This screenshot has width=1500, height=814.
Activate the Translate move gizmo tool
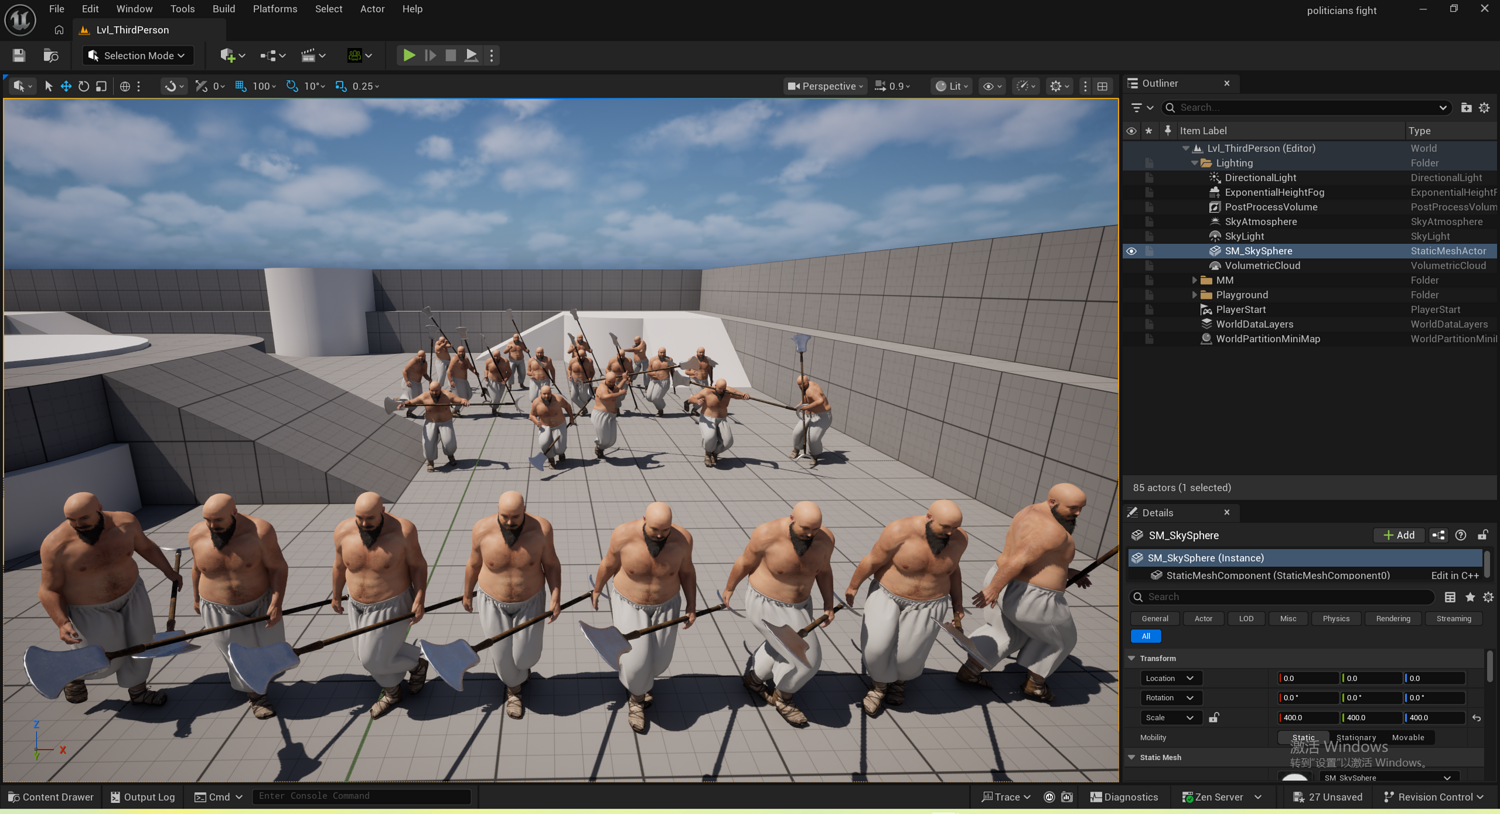66,87
